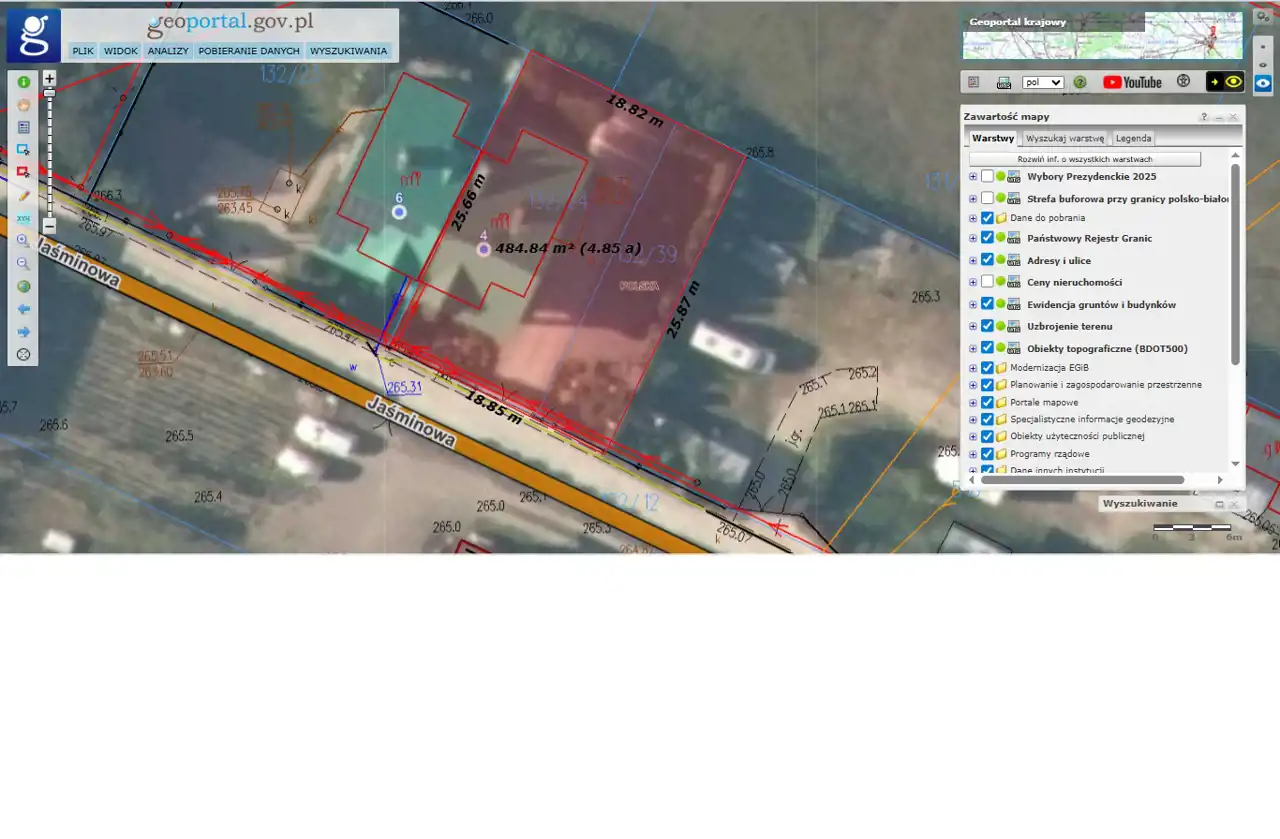The height and width of the screenshot is (839, 1280).
Task: Click the print map icon
Action: click(1004, 82)
